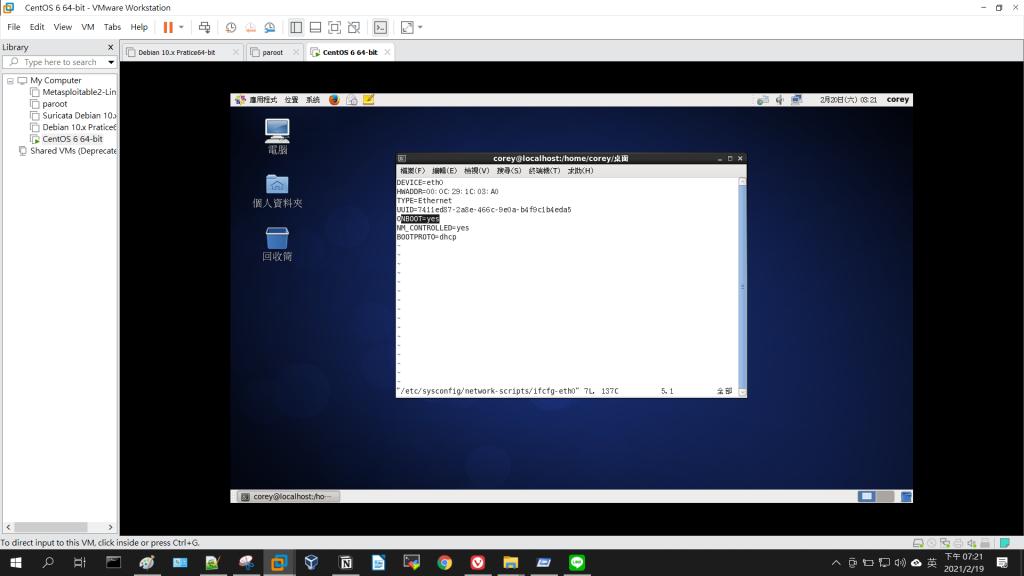Open the Trash desktop icon
The width and height of the screenshot is (1024, 576).
tap(277, 244)
